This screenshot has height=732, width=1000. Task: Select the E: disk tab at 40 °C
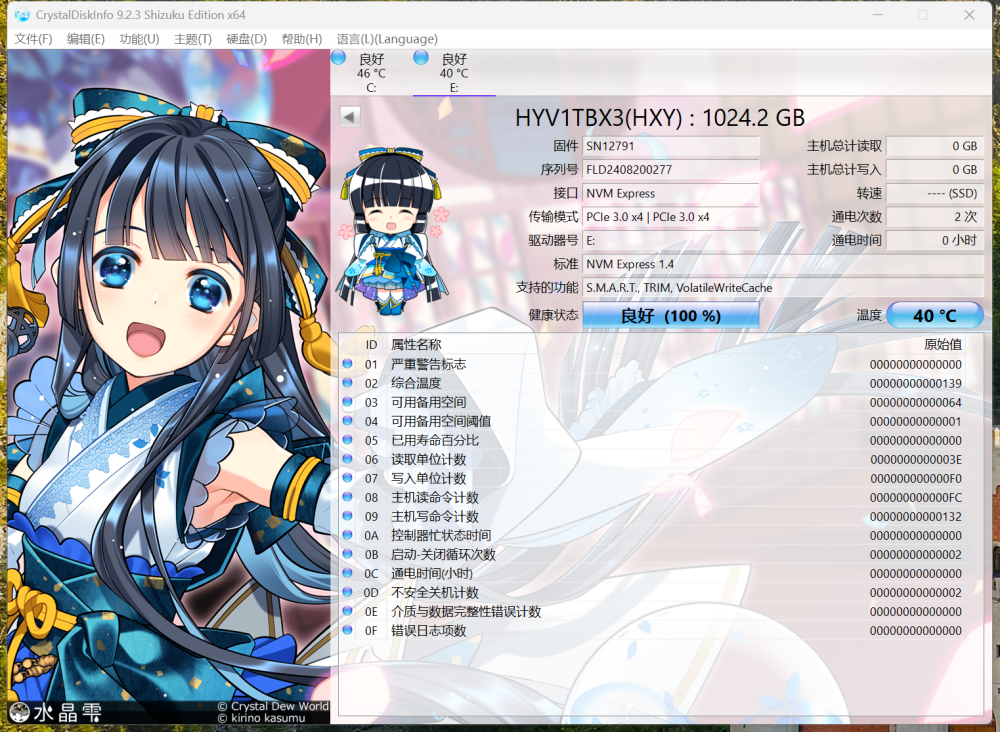point(454,73)
